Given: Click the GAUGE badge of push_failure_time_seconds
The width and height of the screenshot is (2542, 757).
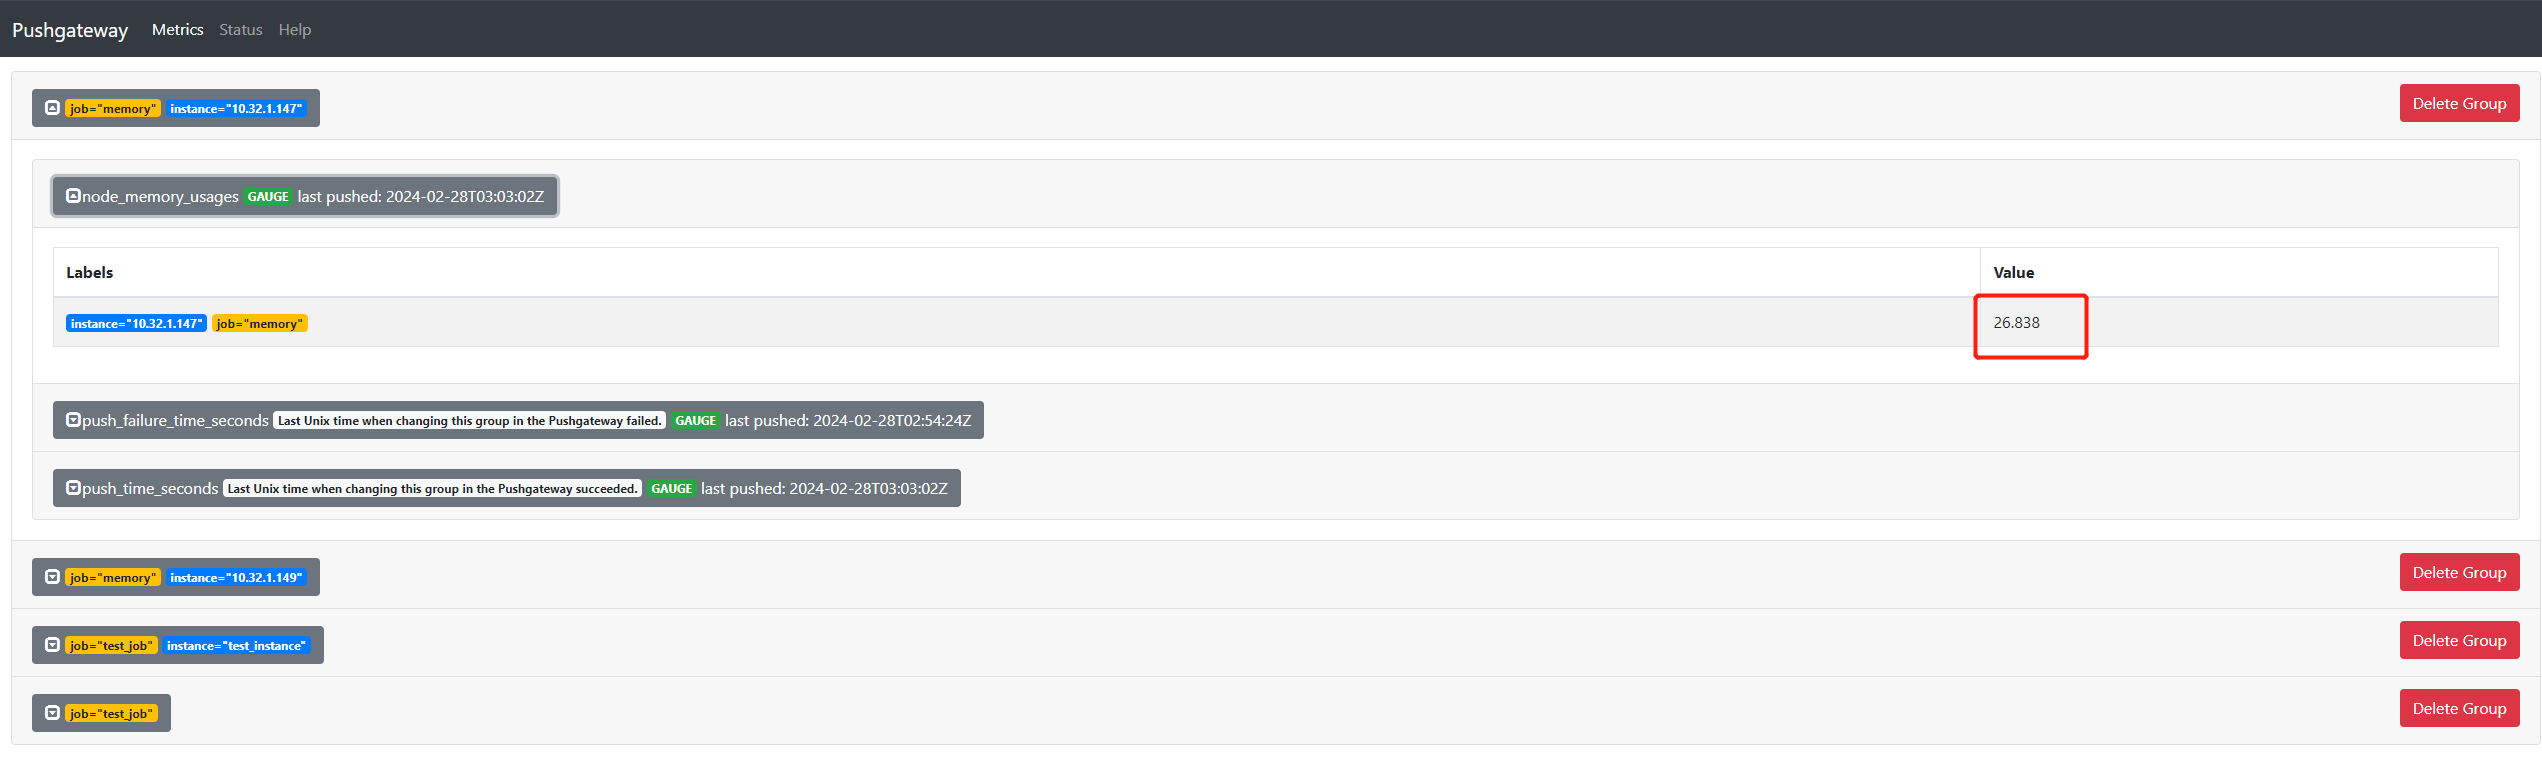Looking at the screenshot, I should point(695,421).
